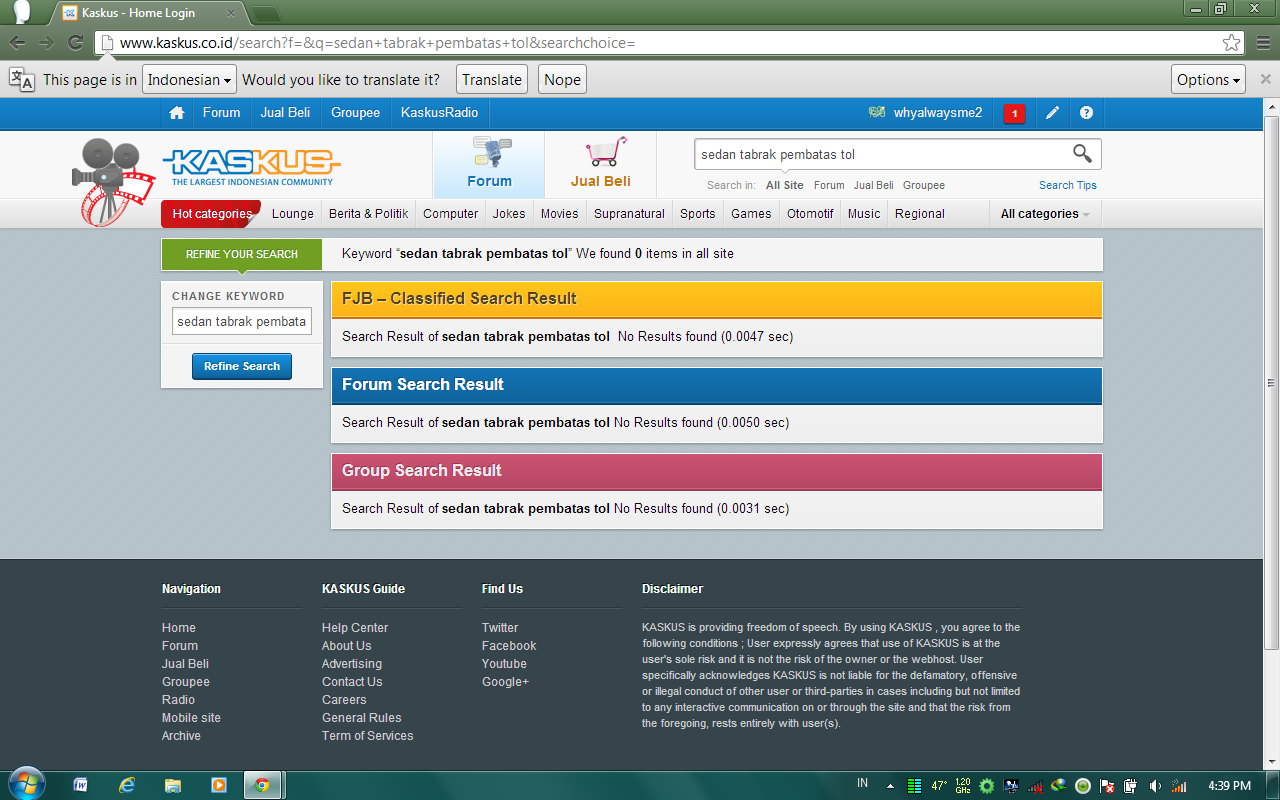Click the volume speaker tray icon
This screenshot has width=1280, height=800.
point(1155,786)
